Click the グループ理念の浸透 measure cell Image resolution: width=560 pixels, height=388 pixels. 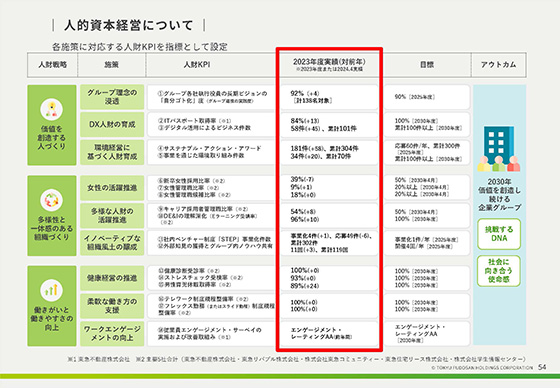coord(112,97)
